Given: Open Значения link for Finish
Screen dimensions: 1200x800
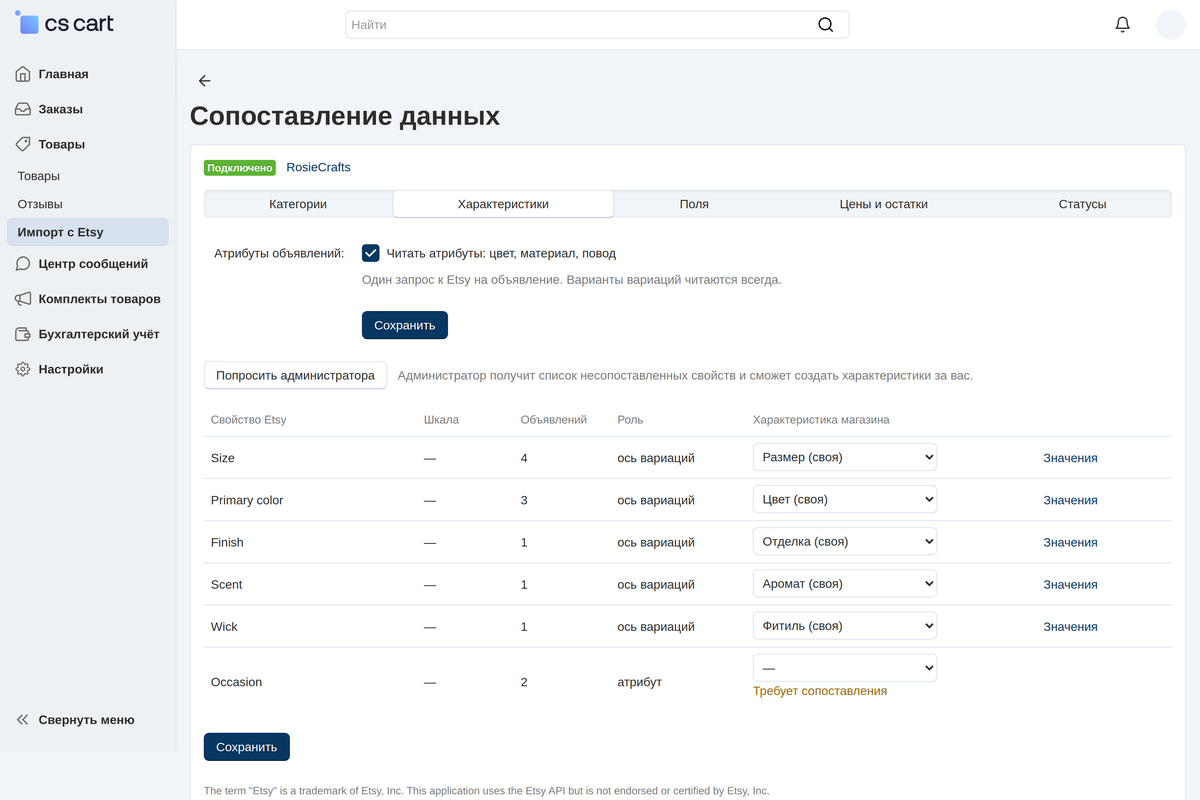Looking at the screenshot, I should tap(1070, 542).
